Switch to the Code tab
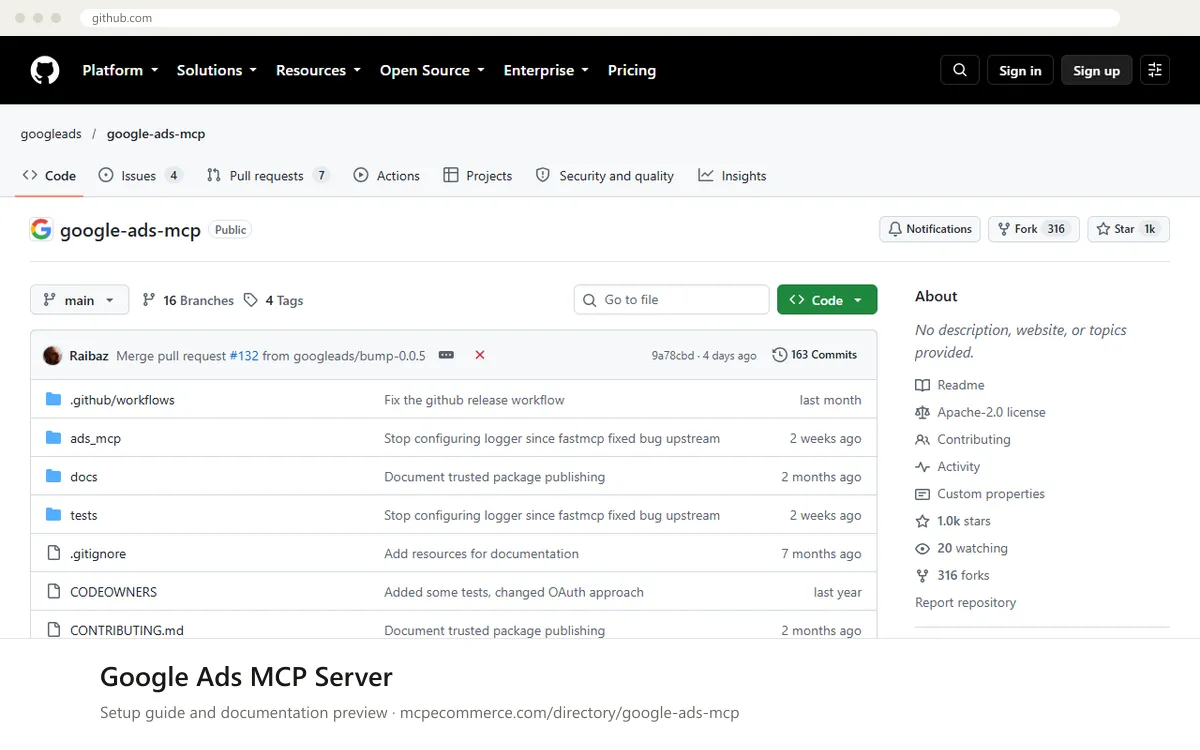Viewport: 1200px width, 750px height. [50, 176]
